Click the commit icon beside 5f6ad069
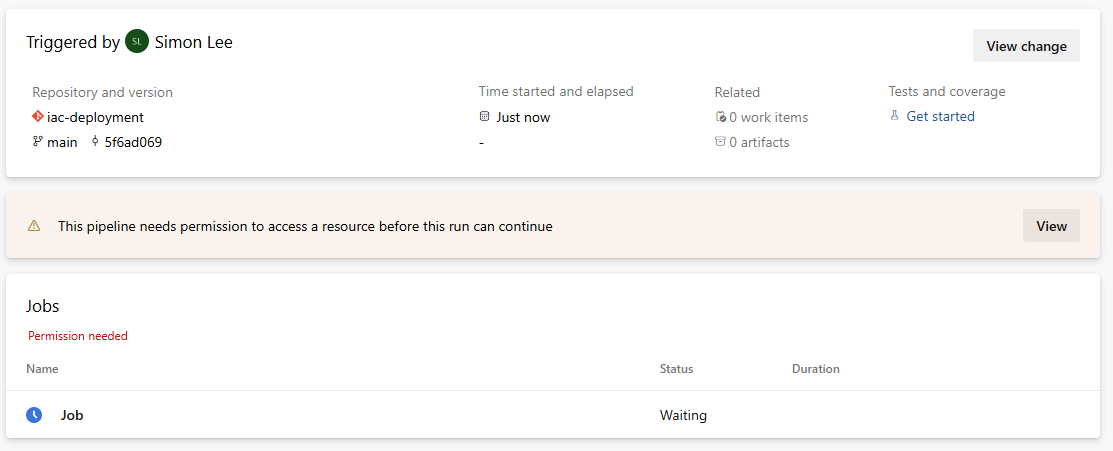This screenshot has width=1113, height=451. (x=95, y=142)
